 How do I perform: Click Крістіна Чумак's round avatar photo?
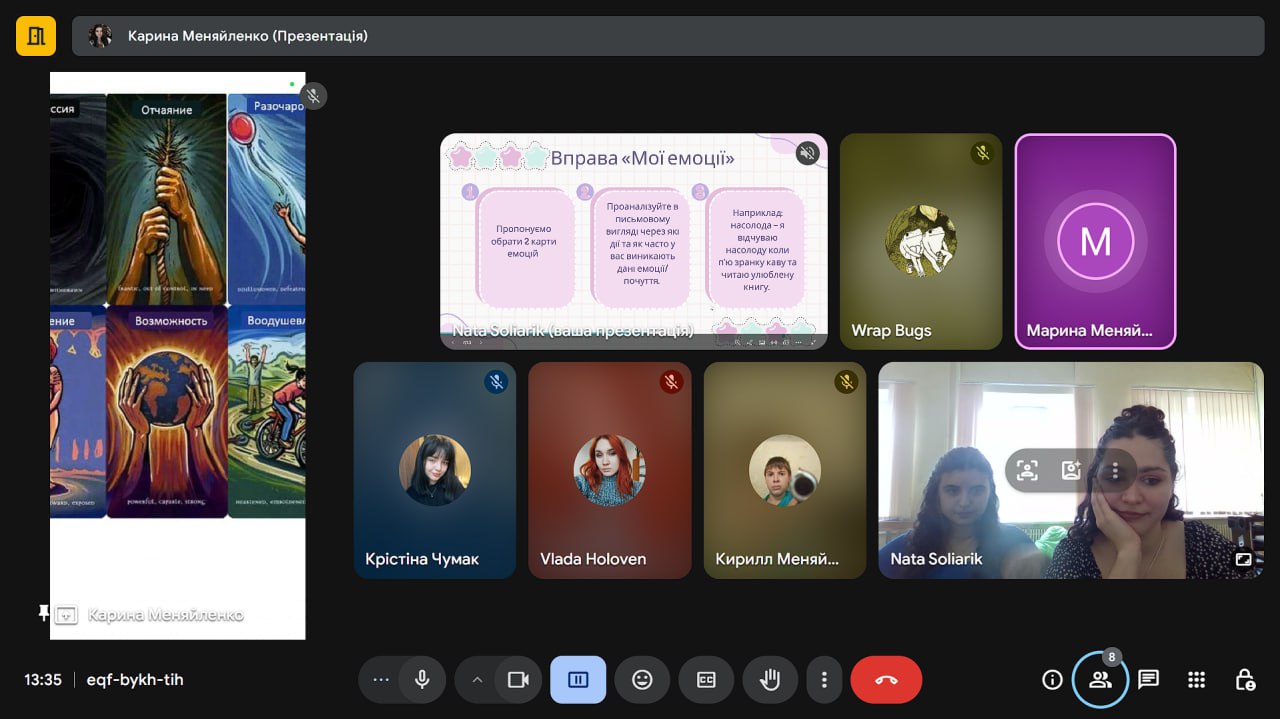(435, 470)
